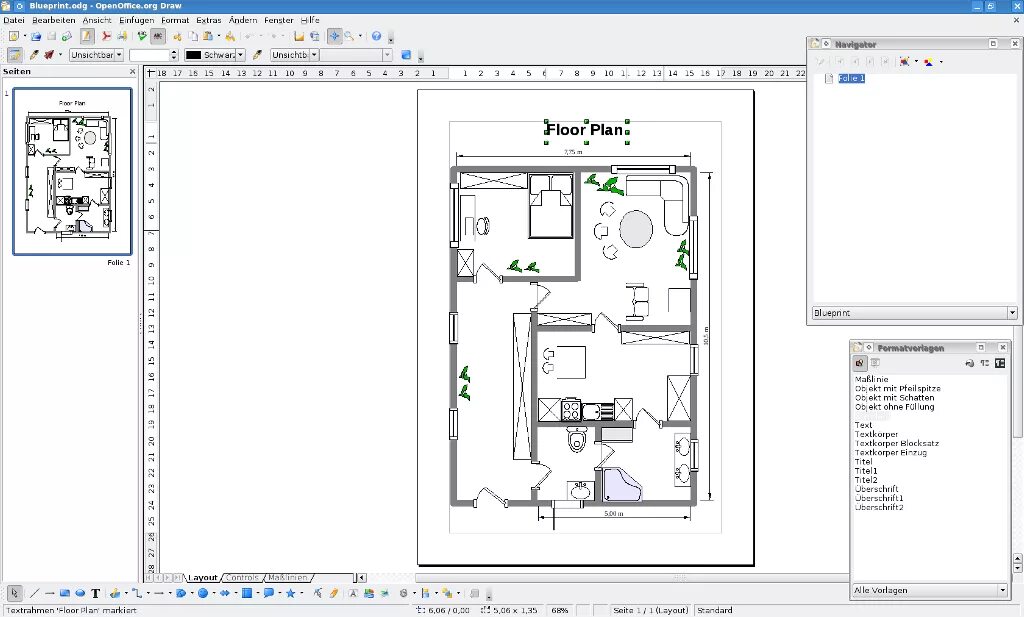Select Maßlinie style in Formatvorlagen

pos(871,379)
